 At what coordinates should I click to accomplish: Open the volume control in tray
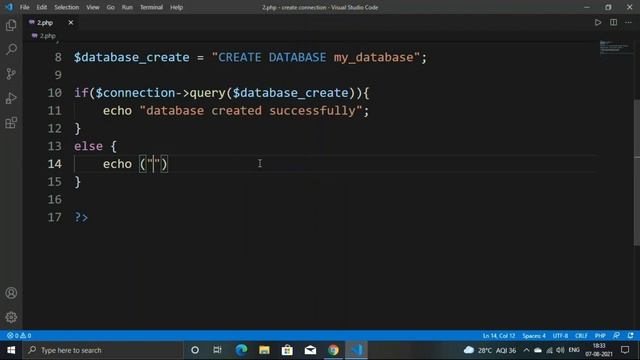pyautogui.click(x=560, y=350)
